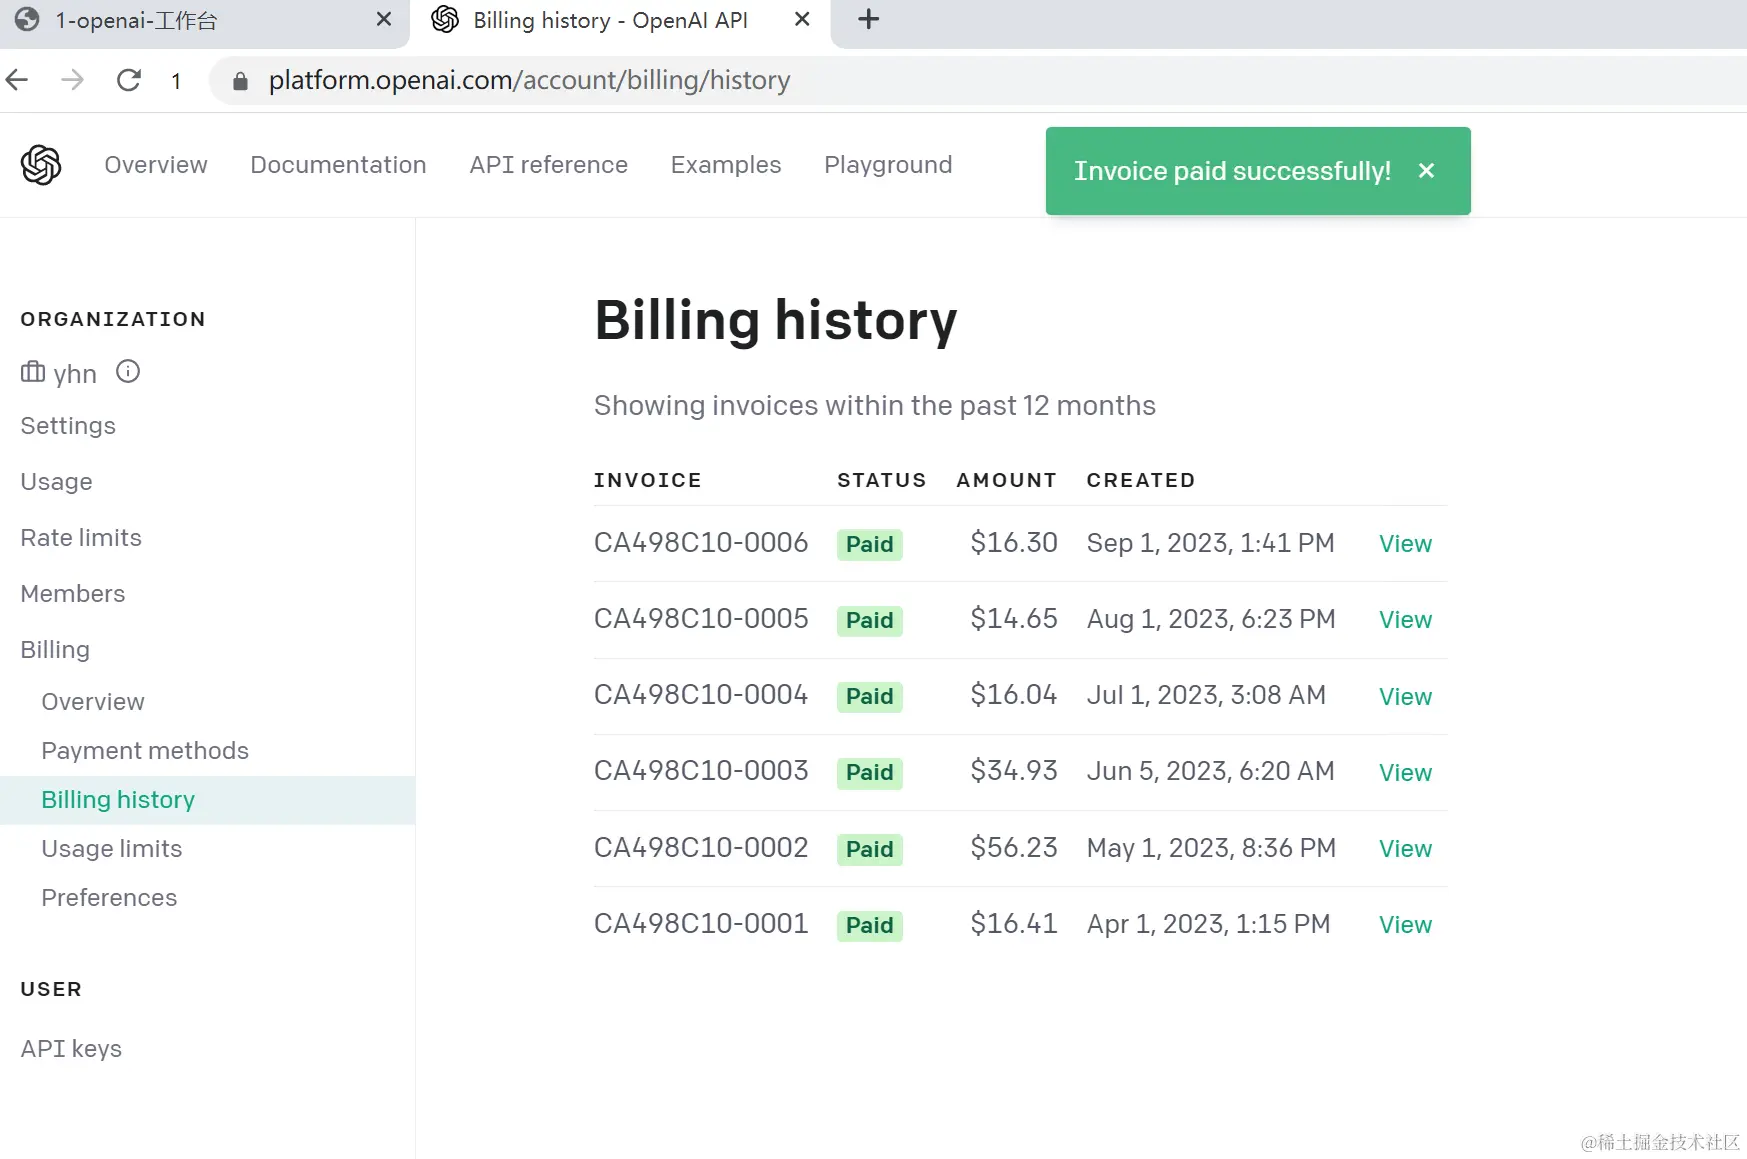View invoice CA498C10-0006
Screen dimensions: 1747x1159
(1405, 544)
